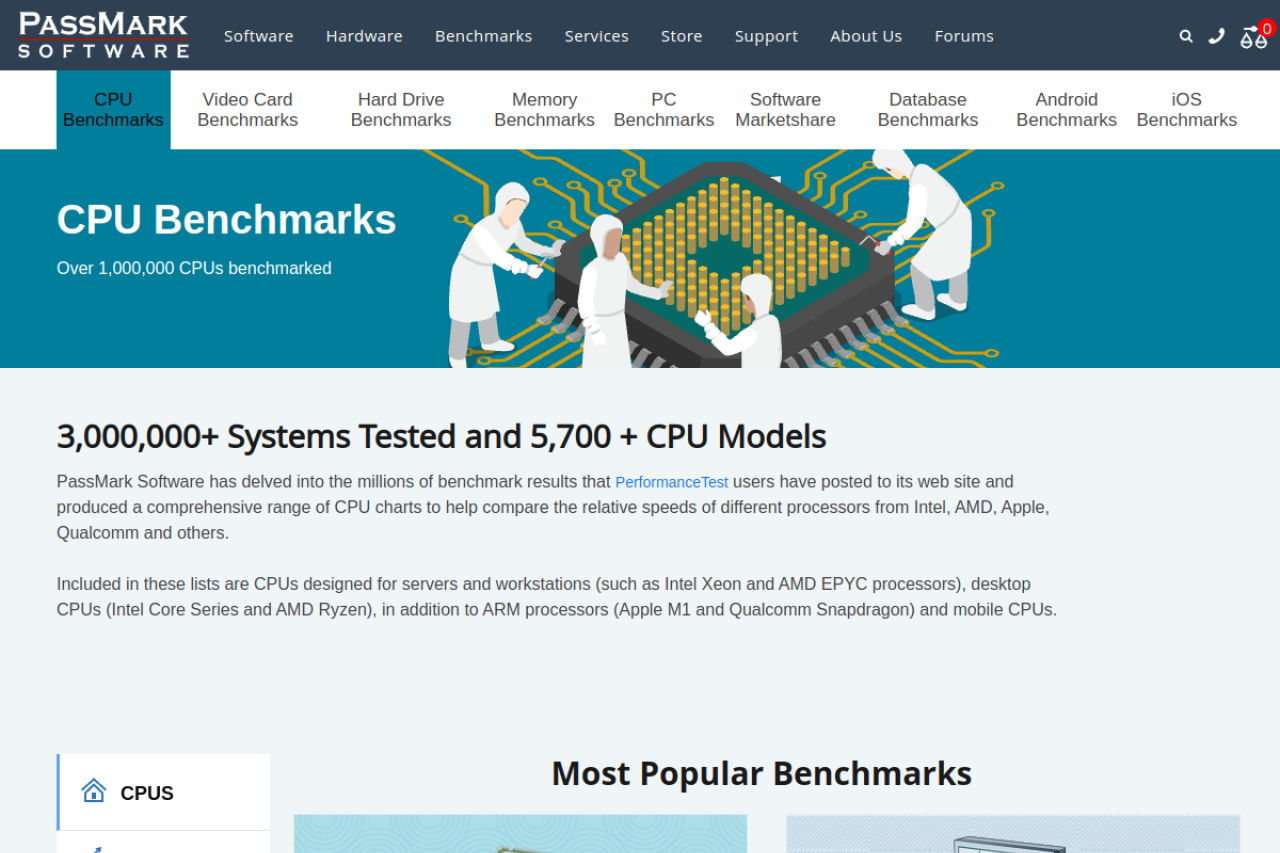Click the PassMark Software logo
The height and width of the screenshot is (853, 1280).
[x=103, y=35]
